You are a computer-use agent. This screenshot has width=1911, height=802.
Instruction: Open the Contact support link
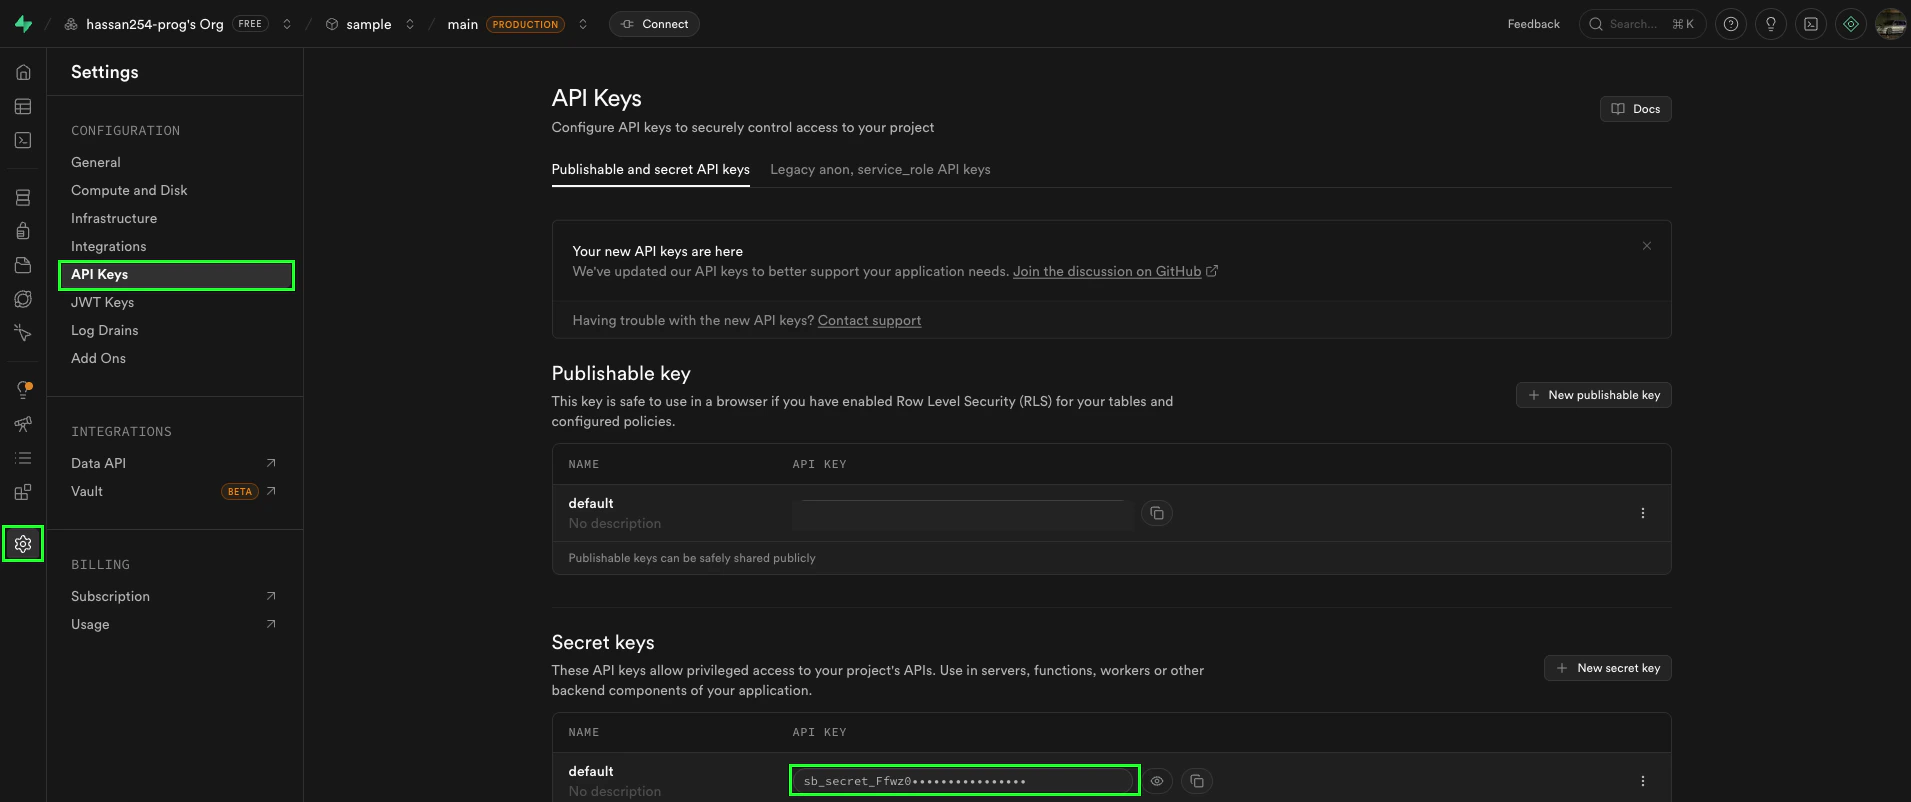coord(869,321)
